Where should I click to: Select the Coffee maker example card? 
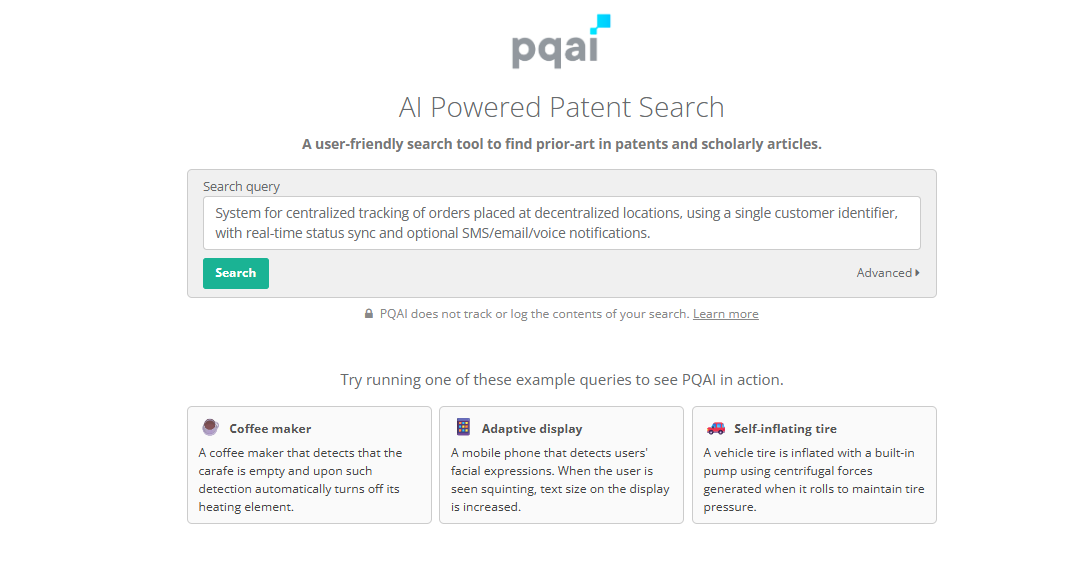(x=310, y=465)
